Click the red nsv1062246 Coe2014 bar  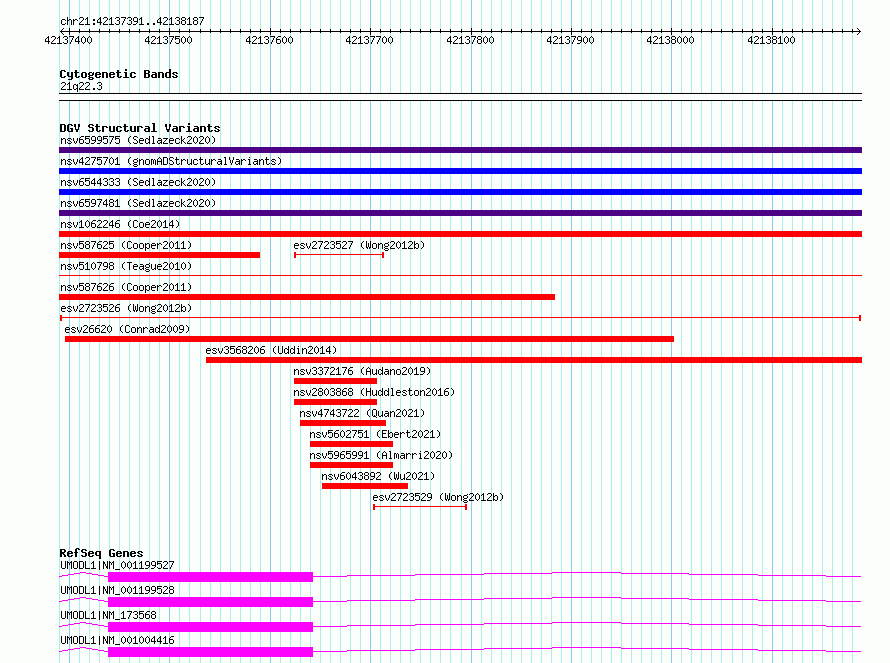click(x=460, y=234)
